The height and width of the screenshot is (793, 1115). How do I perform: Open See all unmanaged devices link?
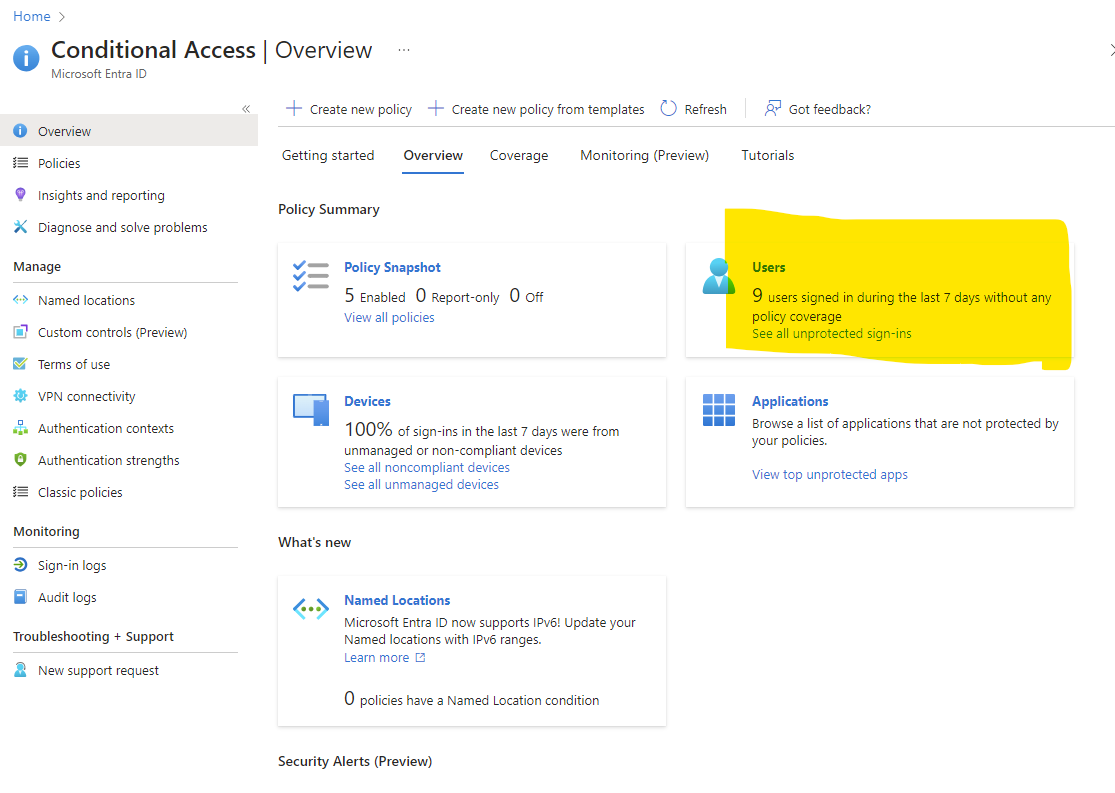click(421, 484)
